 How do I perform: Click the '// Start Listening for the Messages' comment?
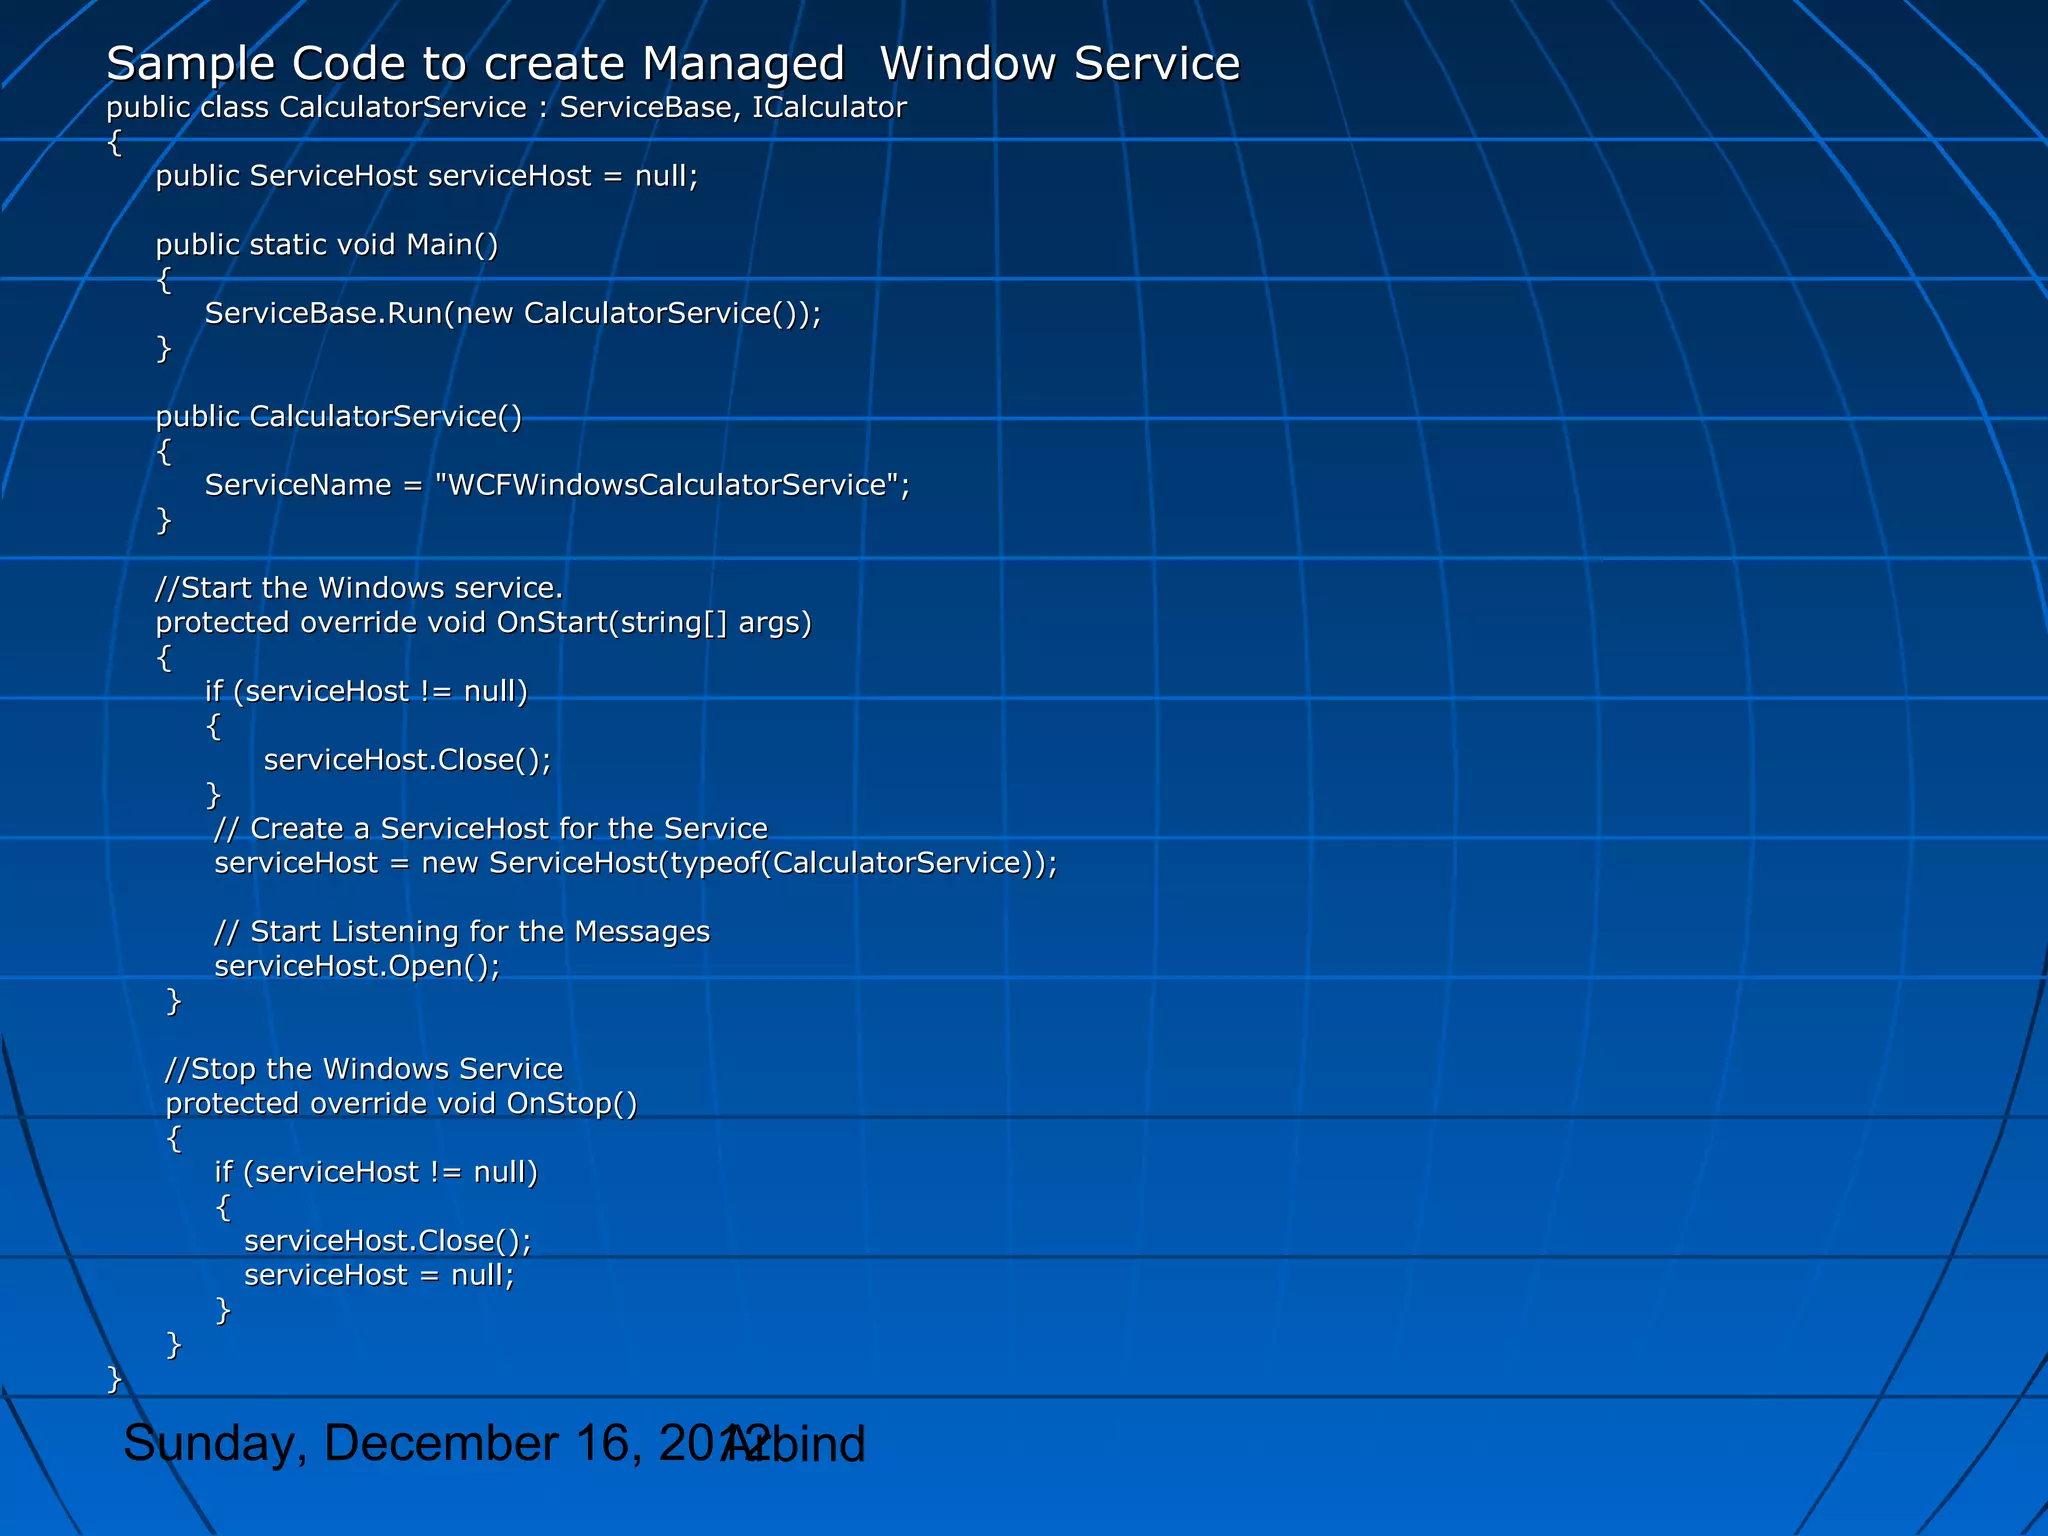coord(461,932)
